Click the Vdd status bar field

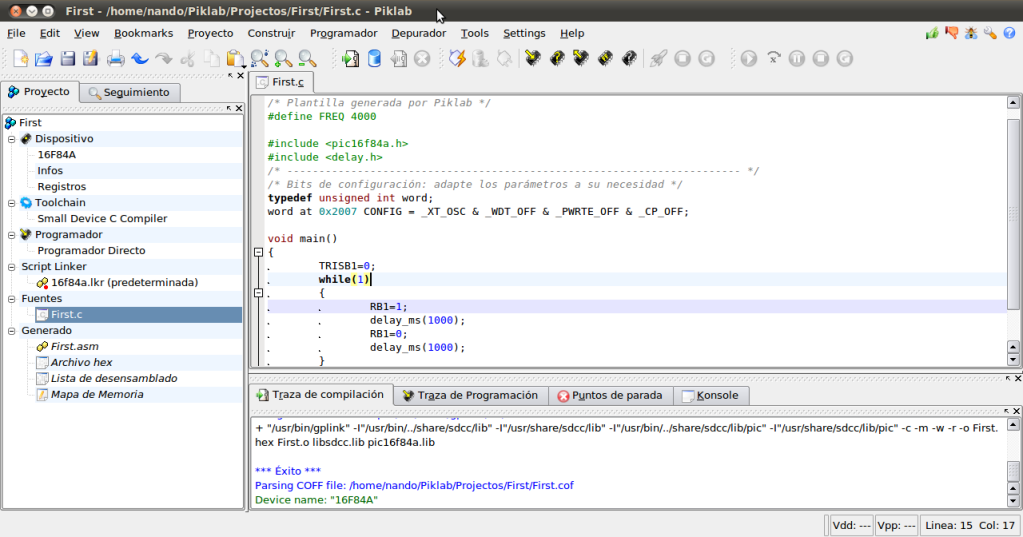coord(851,525)
